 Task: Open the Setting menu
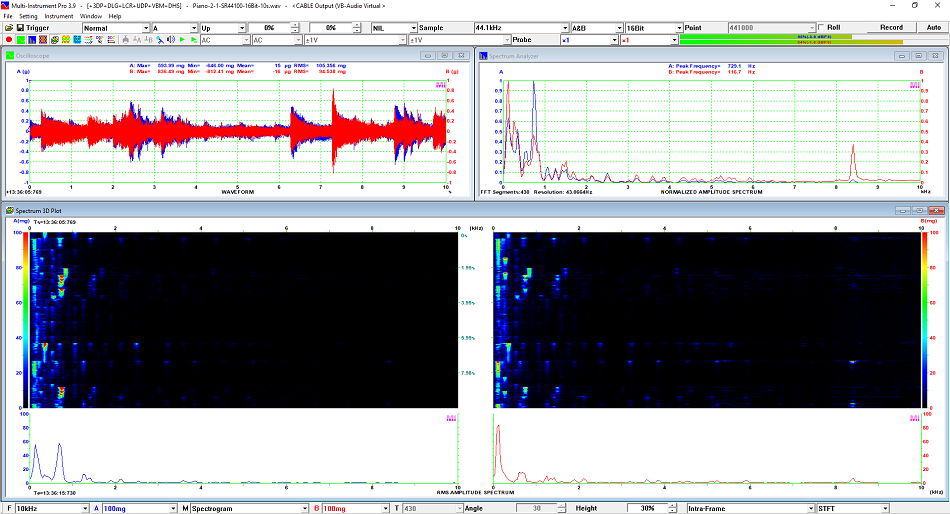(28, 16)
